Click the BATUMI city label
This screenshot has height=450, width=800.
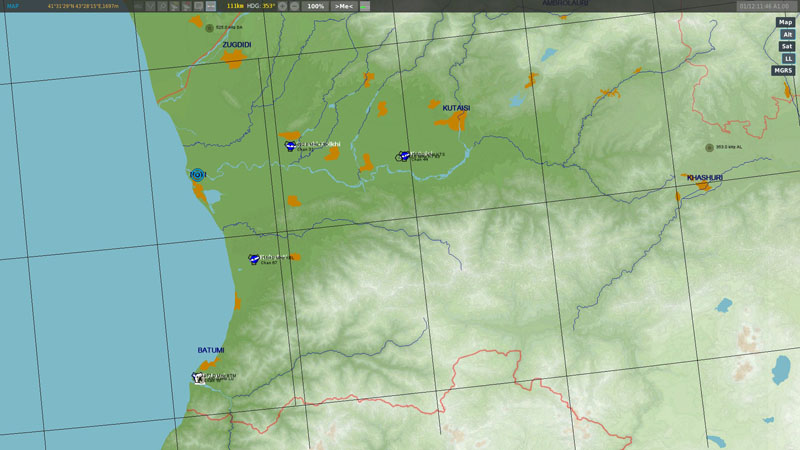tap(211, 350)
